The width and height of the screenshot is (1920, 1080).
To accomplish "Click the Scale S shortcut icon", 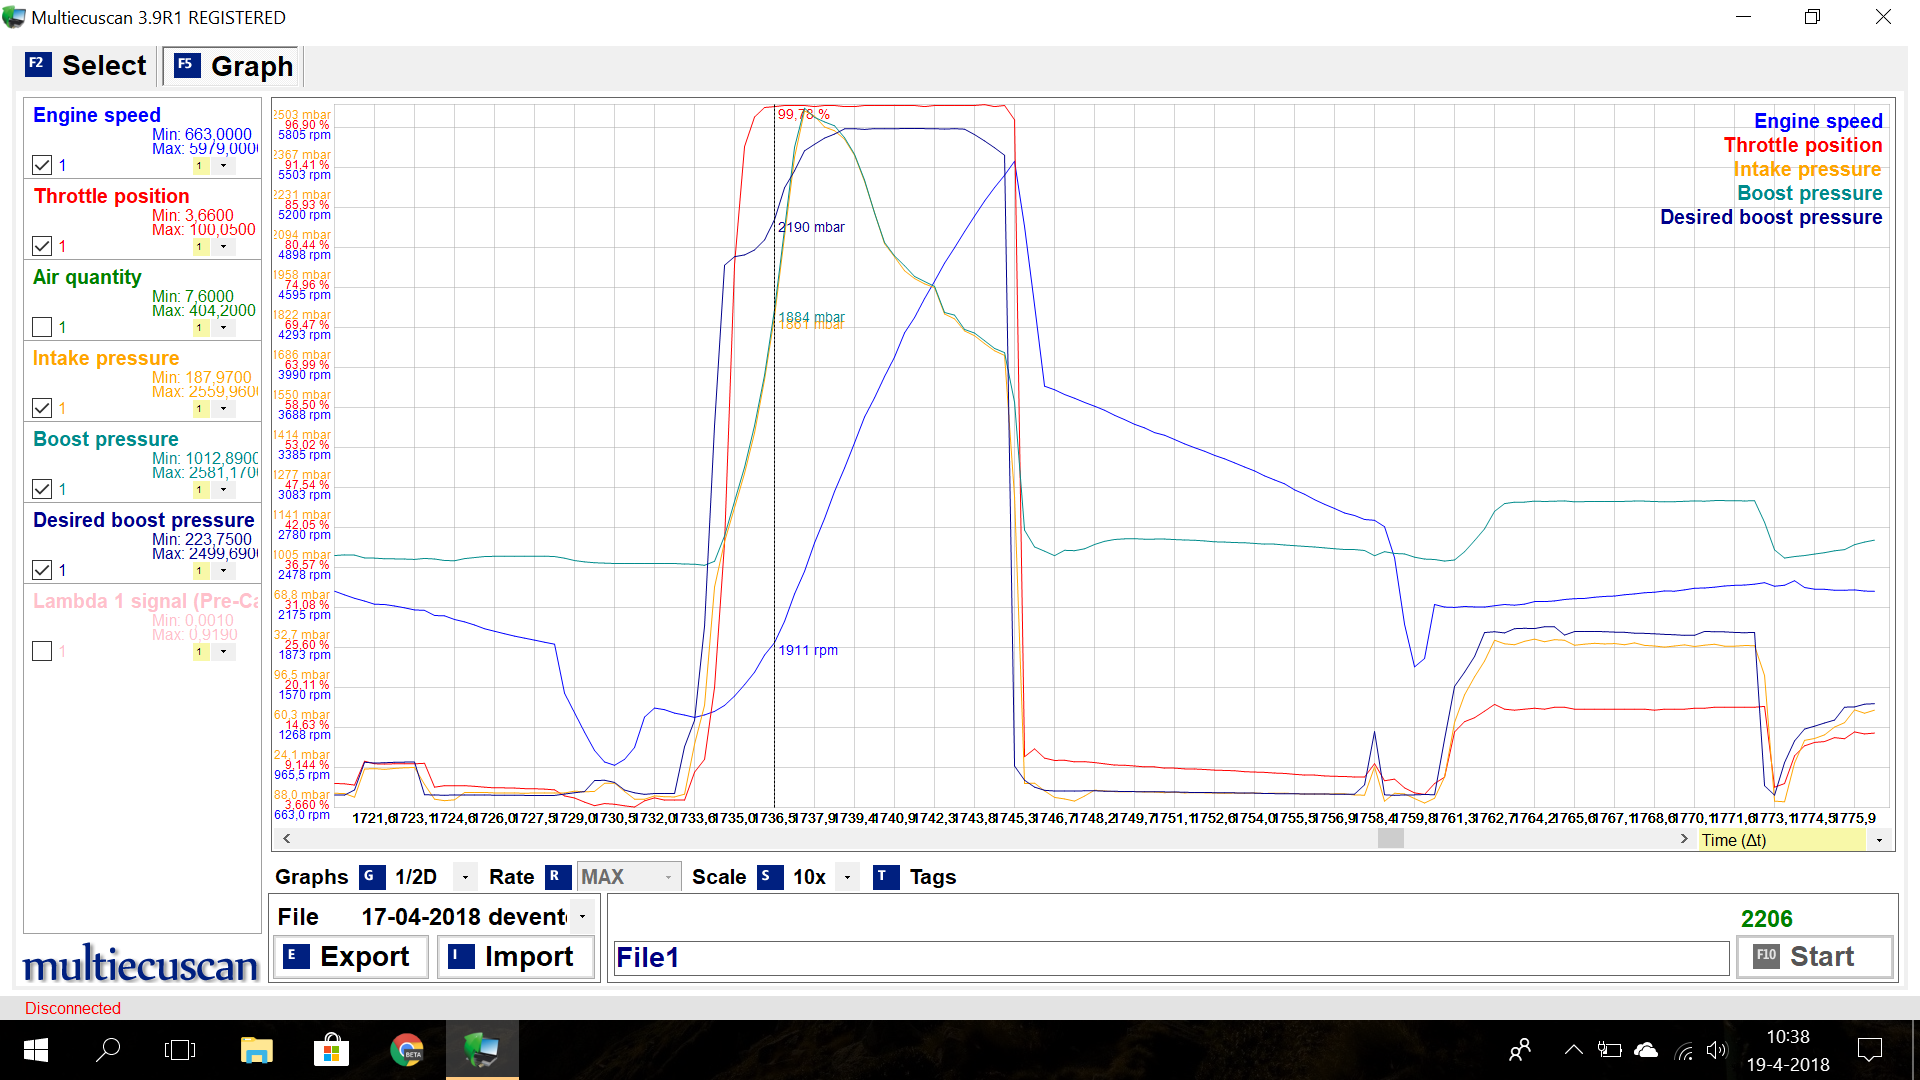I will pos(769,877).
